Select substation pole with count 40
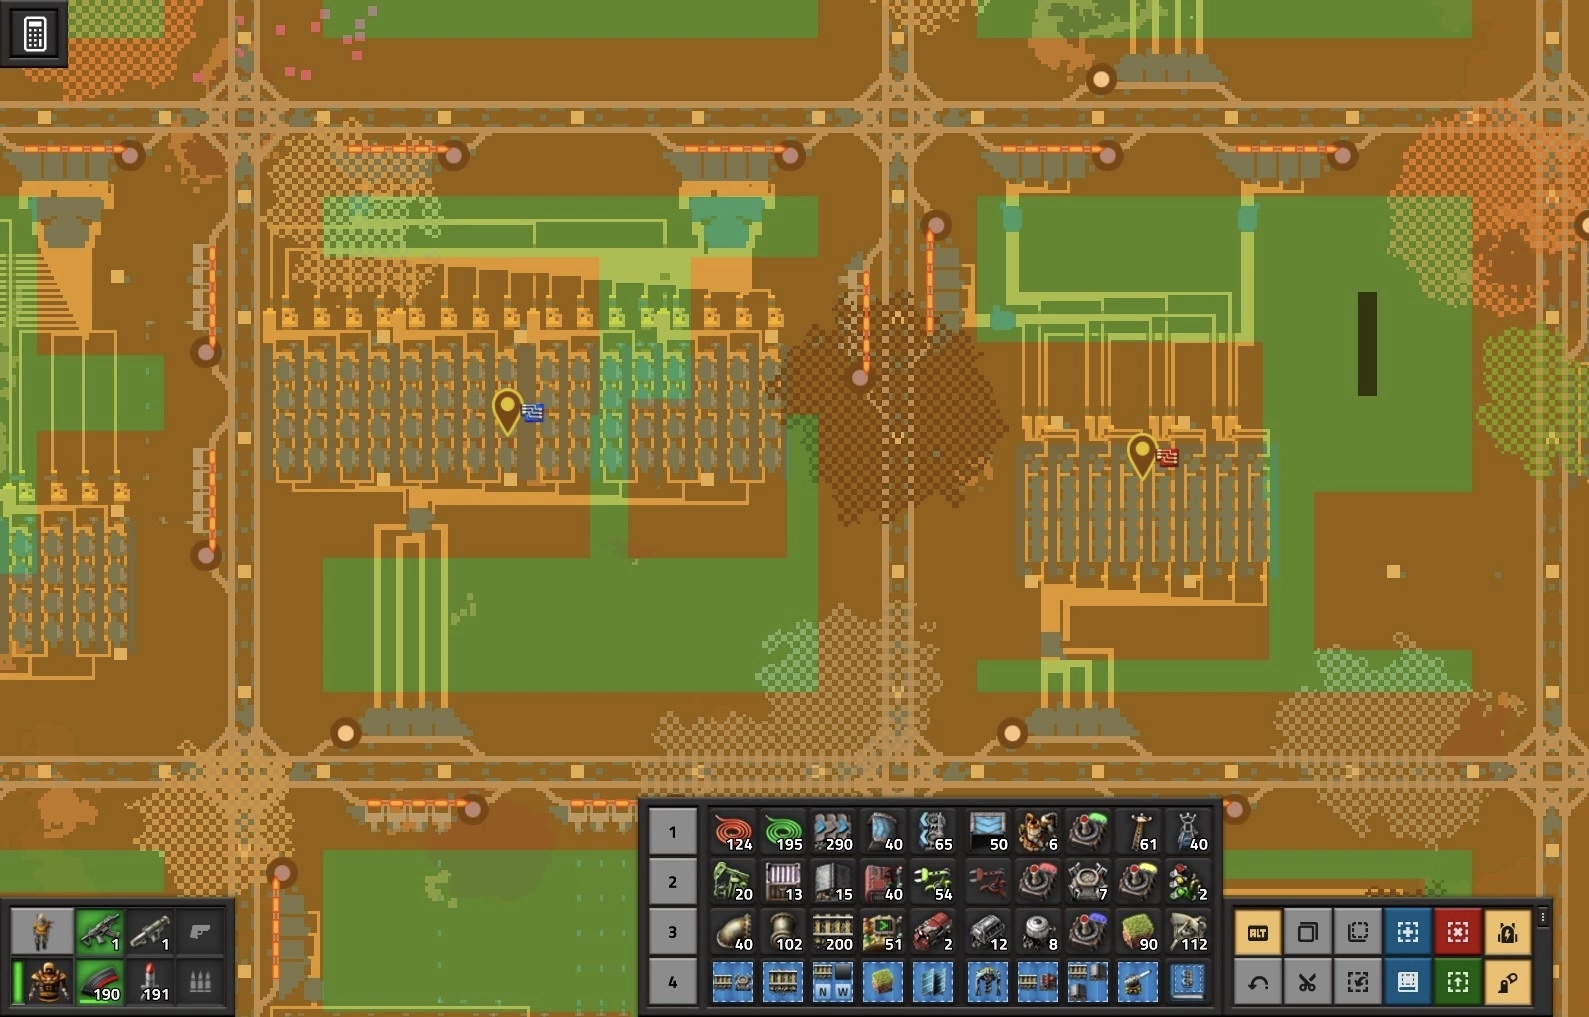 coord(1187,832)
